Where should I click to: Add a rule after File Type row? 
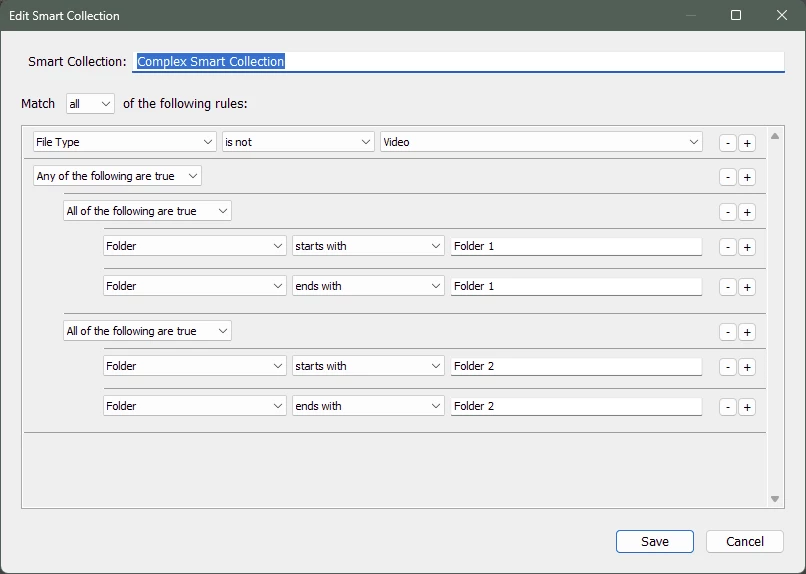click(747, 143)
